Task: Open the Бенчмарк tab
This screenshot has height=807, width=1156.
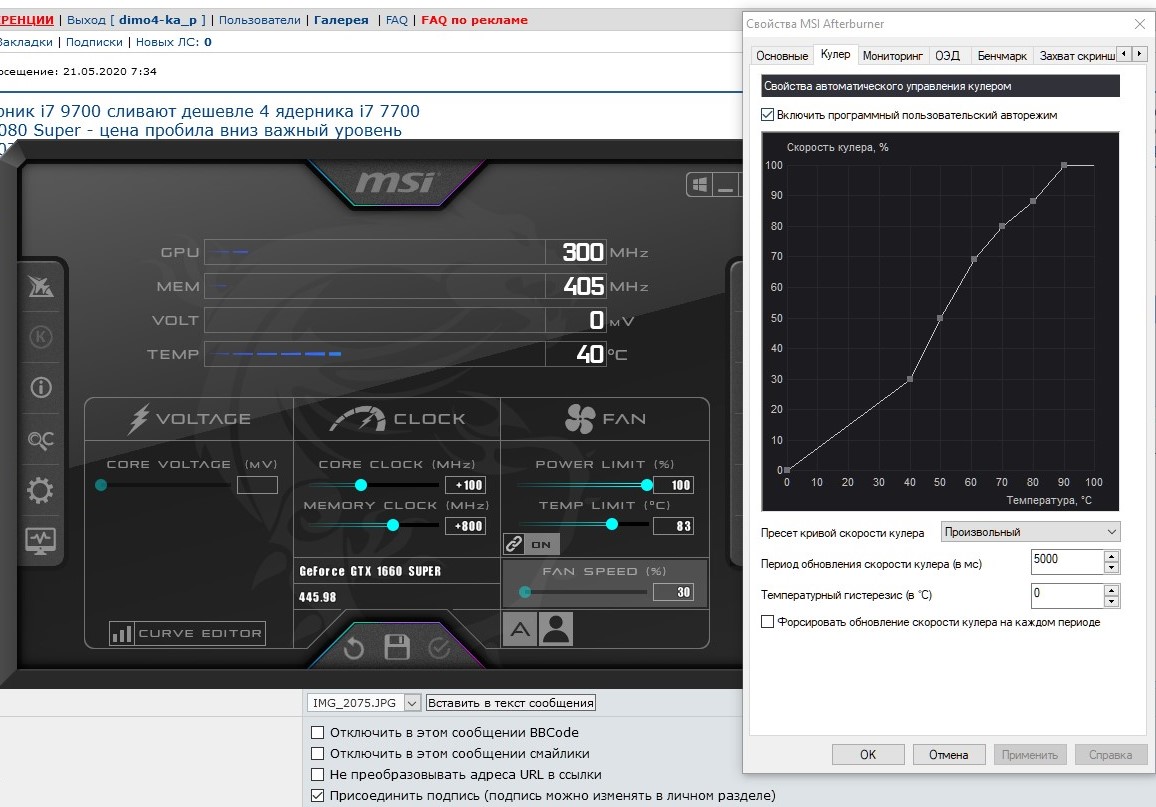Action: coord(1002,56)
